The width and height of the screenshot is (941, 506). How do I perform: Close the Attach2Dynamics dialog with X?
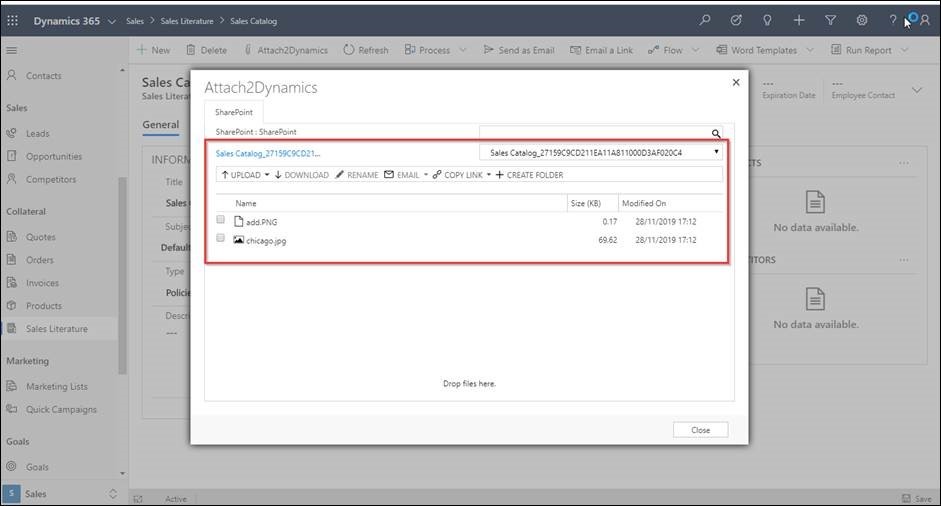(x=736, y=82)
